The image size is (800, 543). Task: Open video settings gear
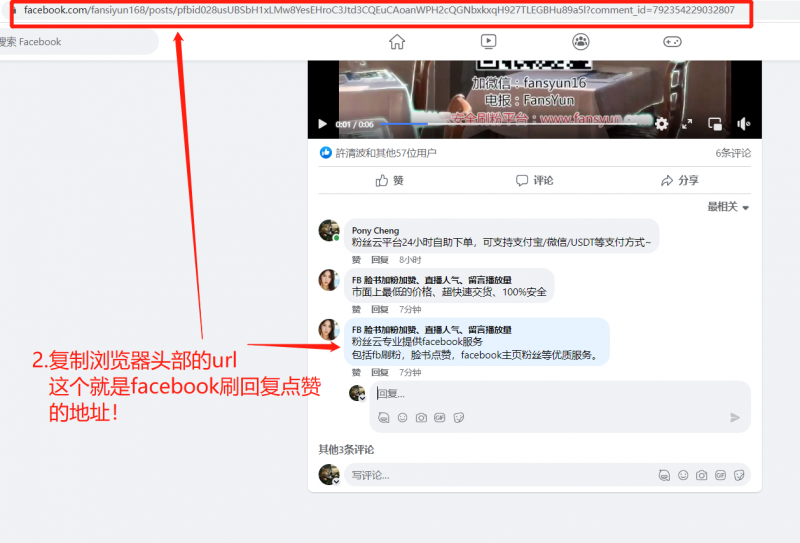click(x=662, y=124)
